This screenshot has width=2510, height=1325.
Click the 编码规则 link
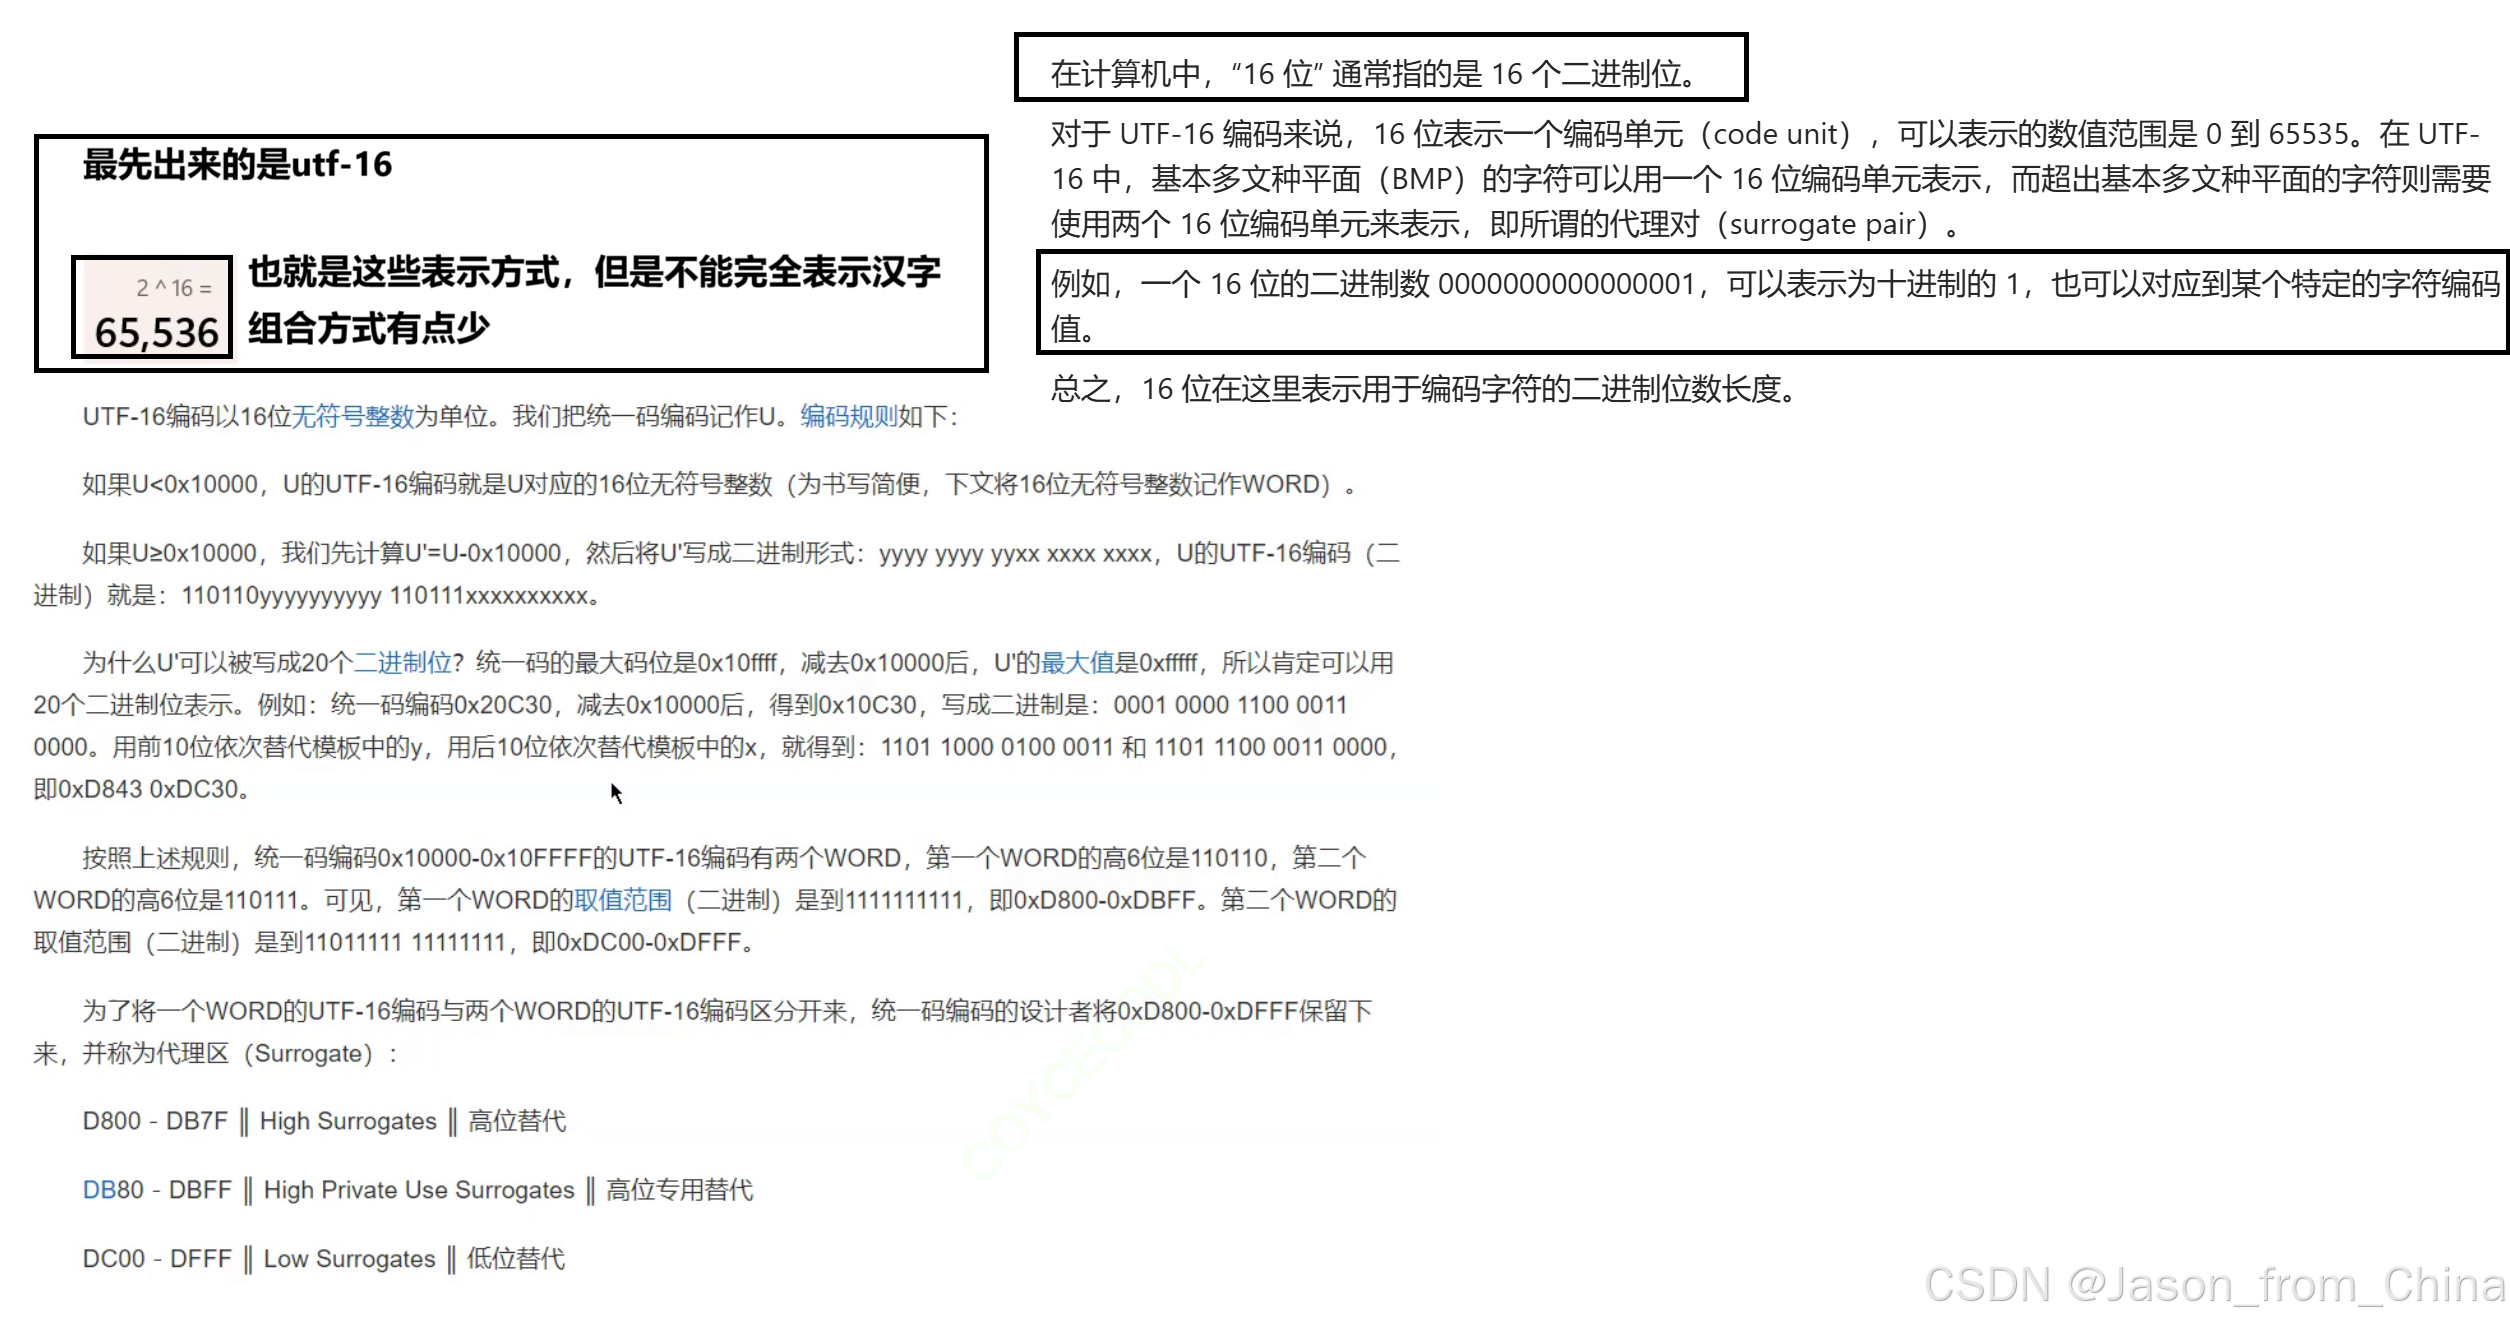click(x=848, y=417)
